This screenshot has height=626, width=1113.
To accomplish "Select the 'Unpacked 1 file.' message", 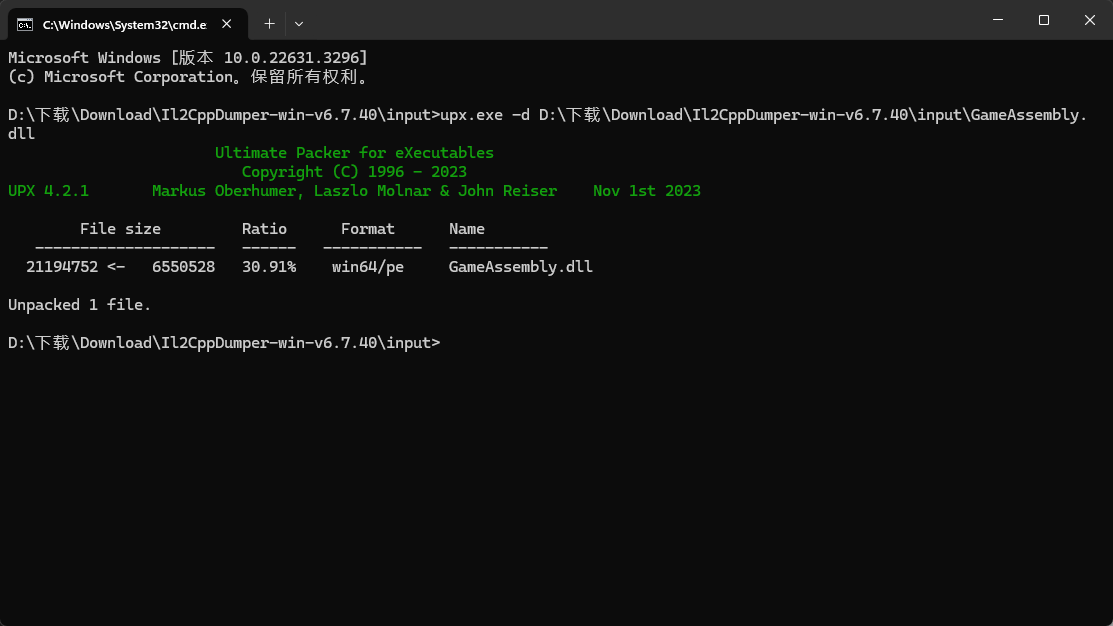I will (x=78, y=304).
